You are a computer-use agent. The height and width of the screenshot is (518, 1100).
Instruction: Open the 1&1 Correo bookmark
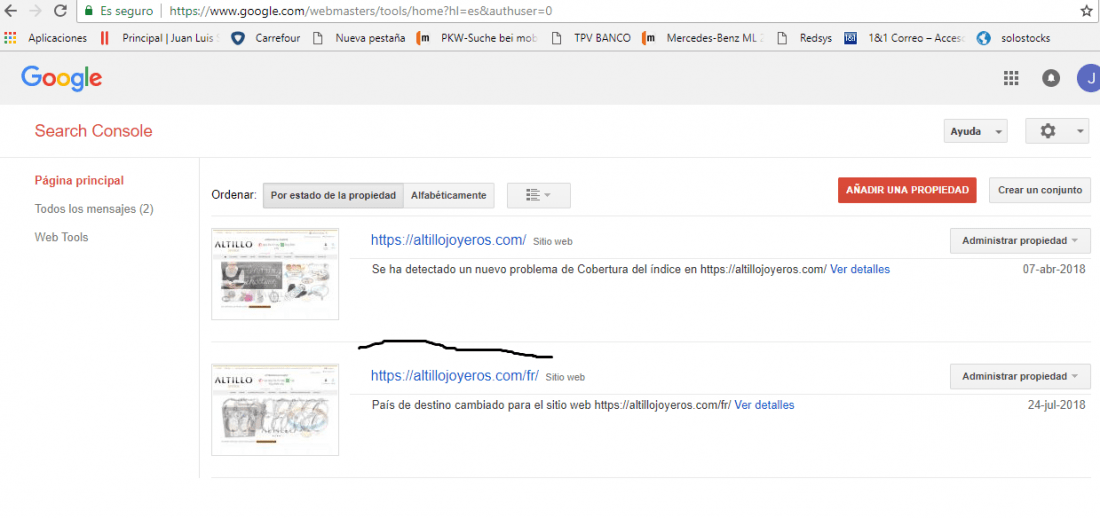click(x=905, y=38)
